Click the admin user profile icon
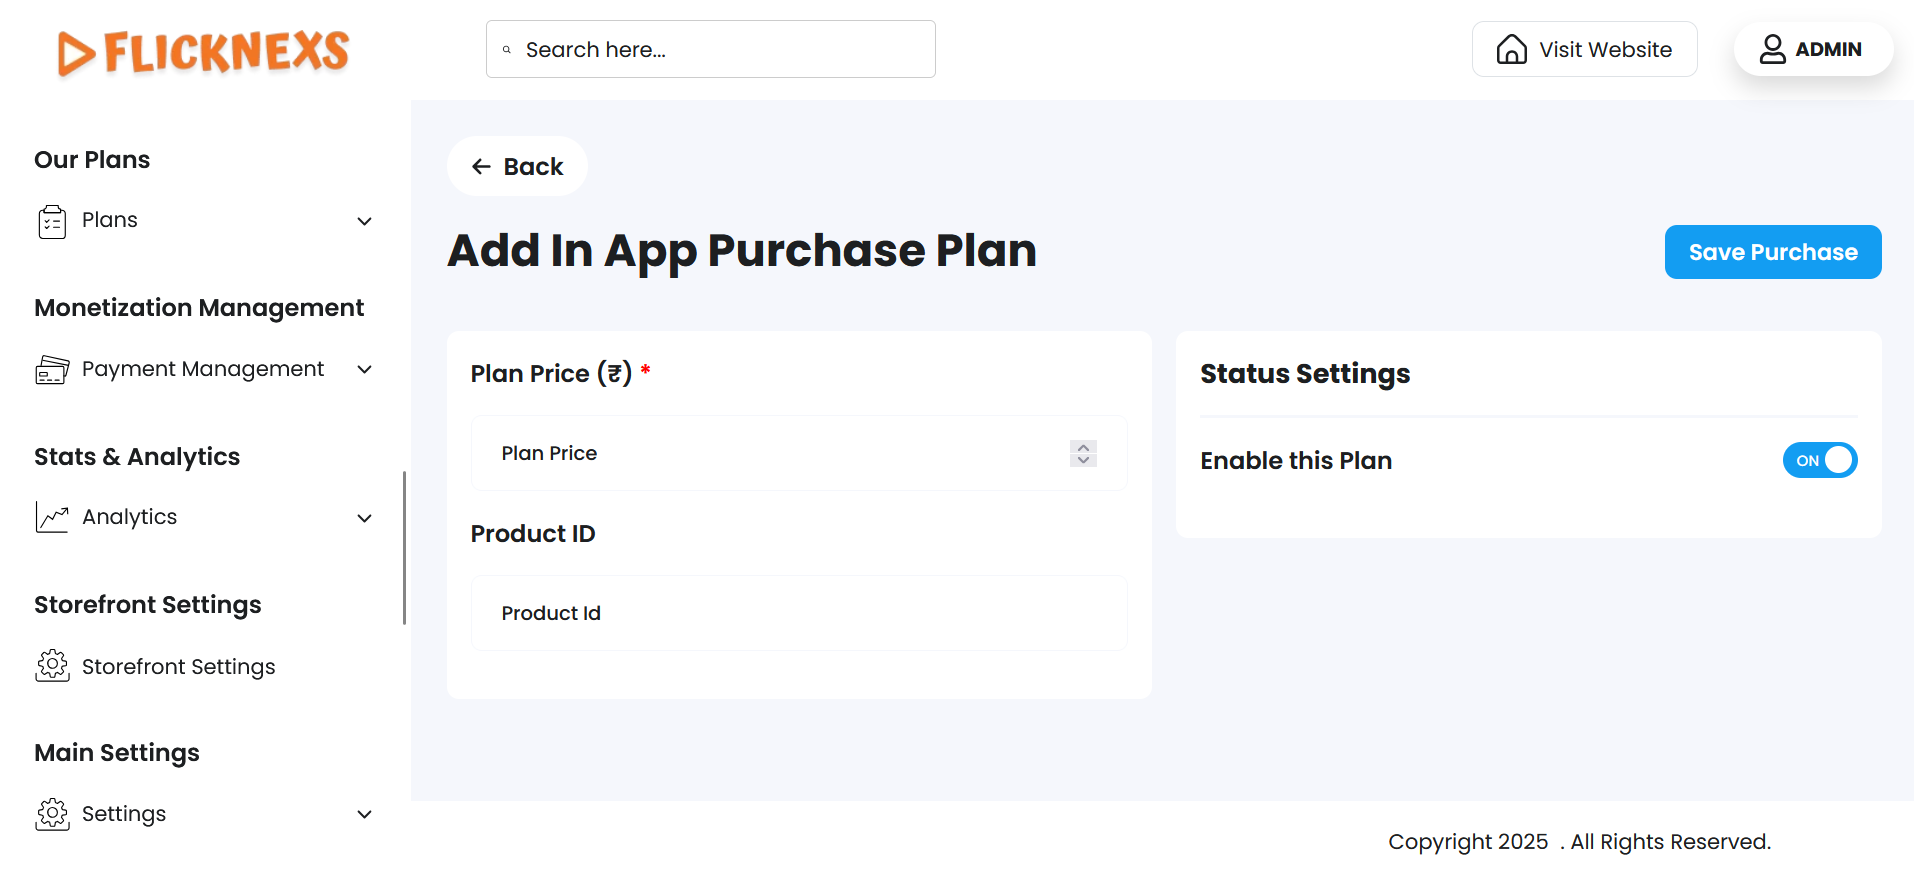Image resolution: width=1914 pixels, height=876 pixels. coord(1772,49)
